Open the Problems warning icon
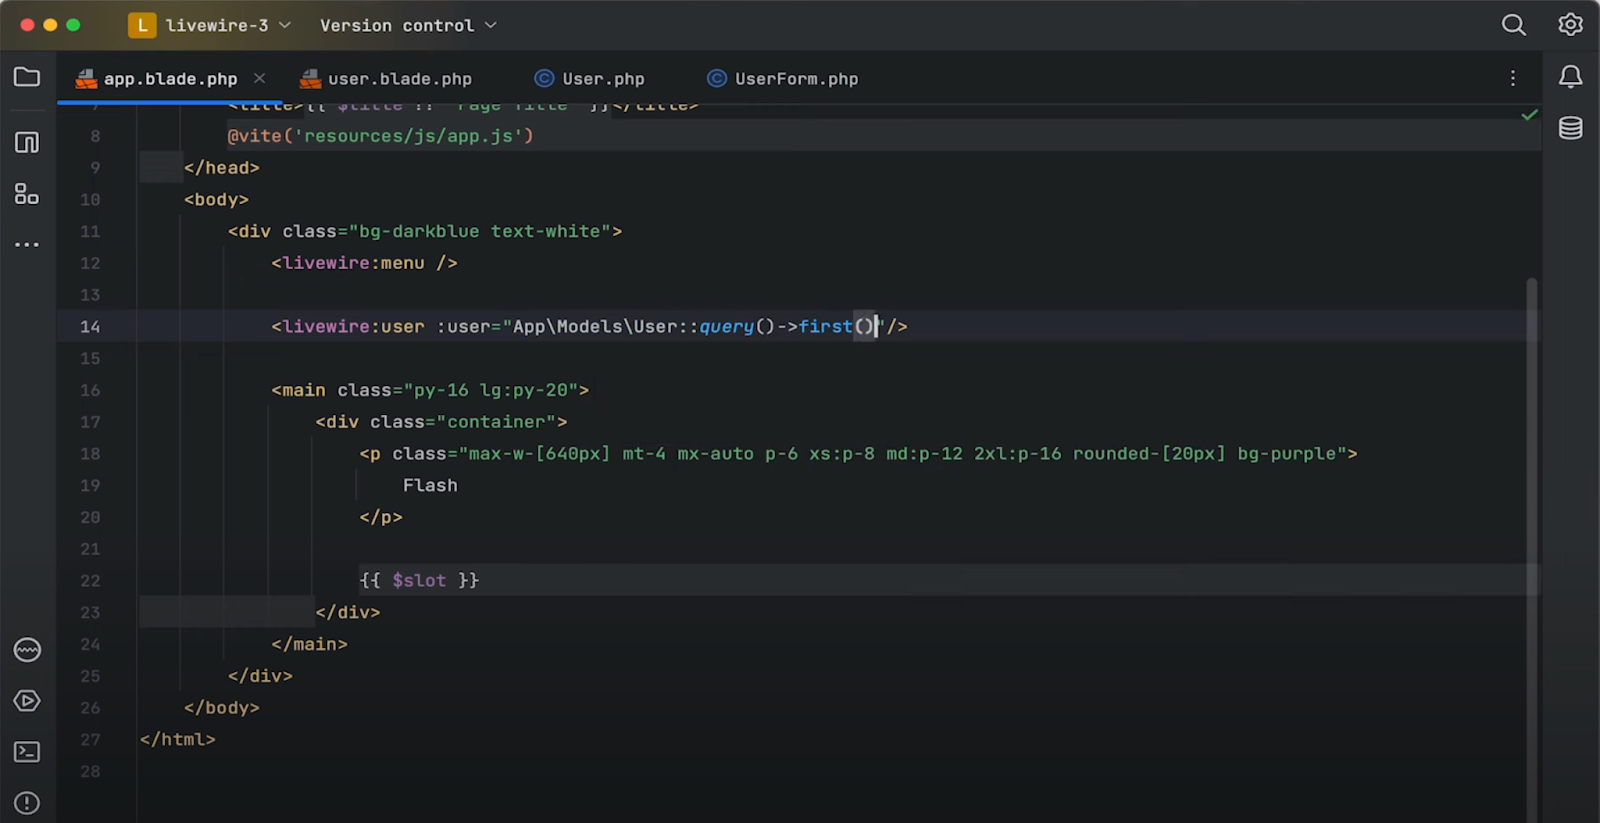Screen dimensions: 1600x823 click(27, 803)
